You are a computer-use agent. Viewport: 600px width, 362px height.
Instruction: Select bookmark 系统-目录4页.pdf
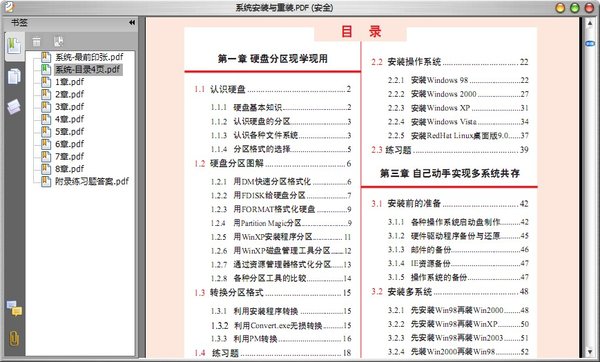pyautogui.click(x=88, y=70)
